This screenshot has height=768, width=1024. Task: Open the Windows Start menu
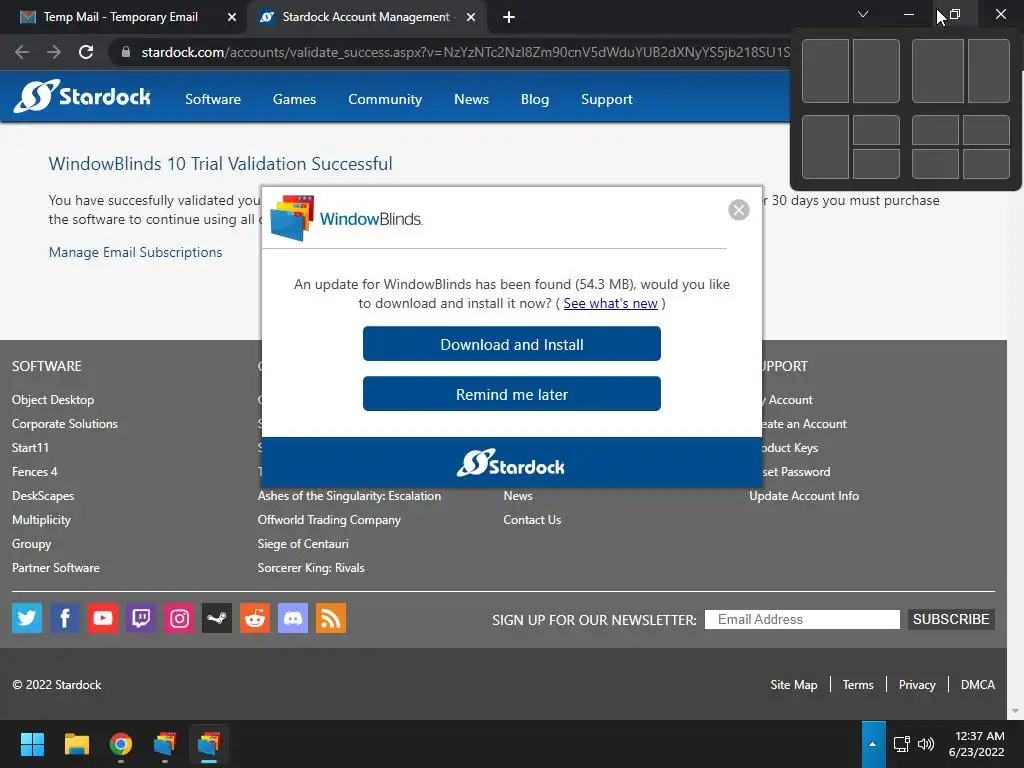click(x=32, y=744)
